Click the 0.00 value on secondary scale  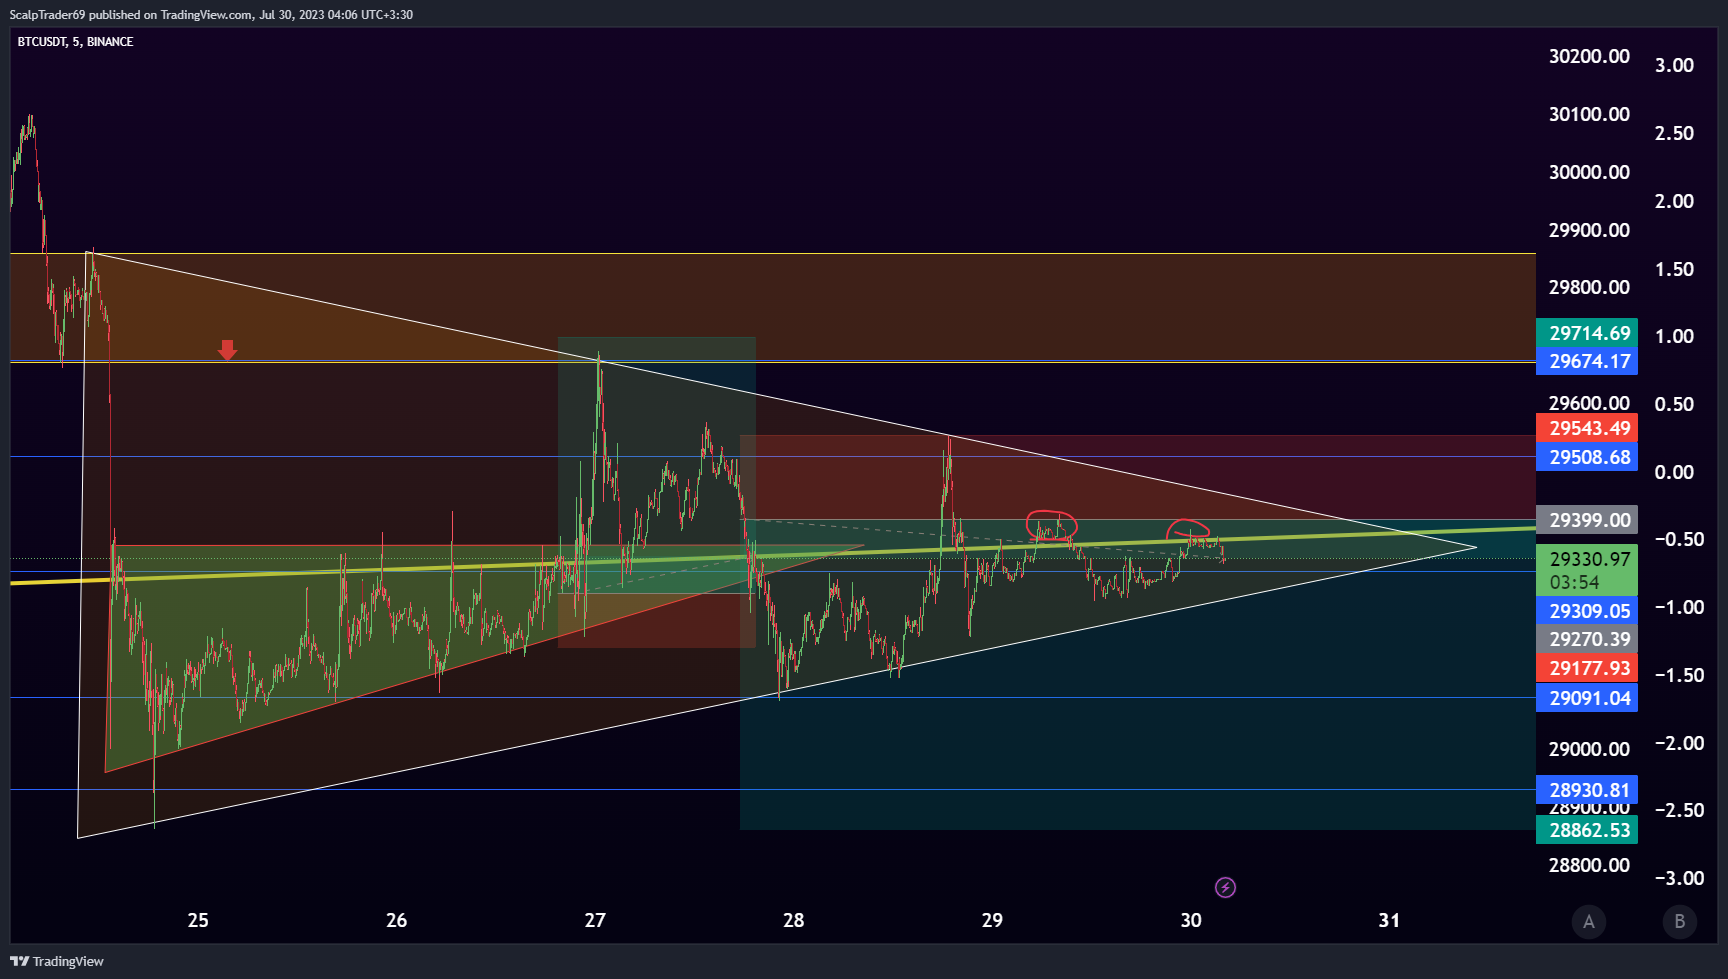point(1674,472)
